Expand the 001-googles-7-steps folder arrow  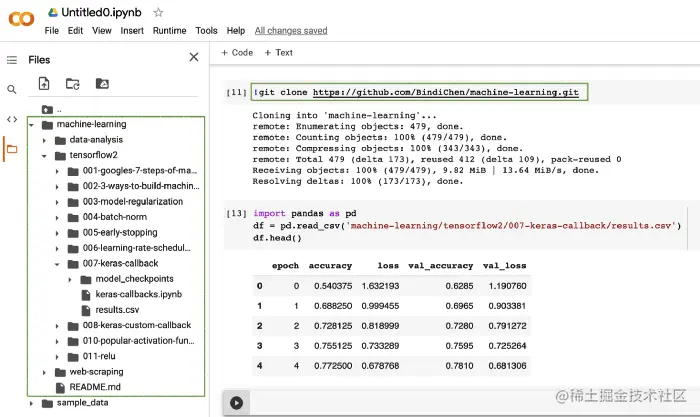pos(57,171)
